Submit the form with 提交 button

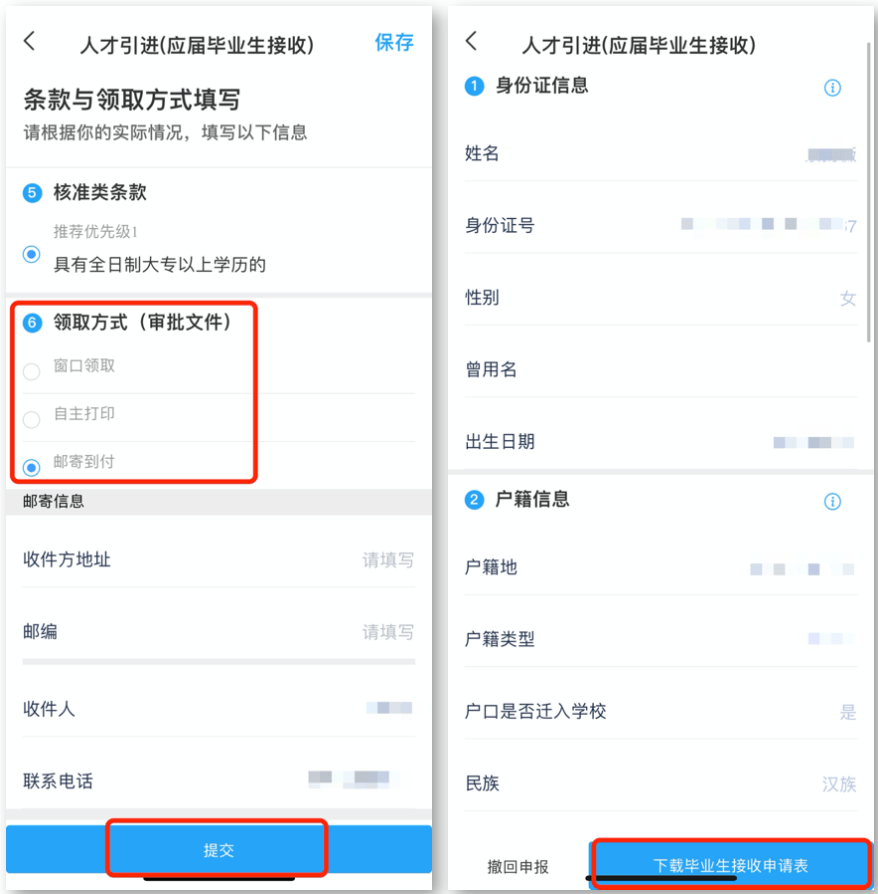click(x=218, y=850)
